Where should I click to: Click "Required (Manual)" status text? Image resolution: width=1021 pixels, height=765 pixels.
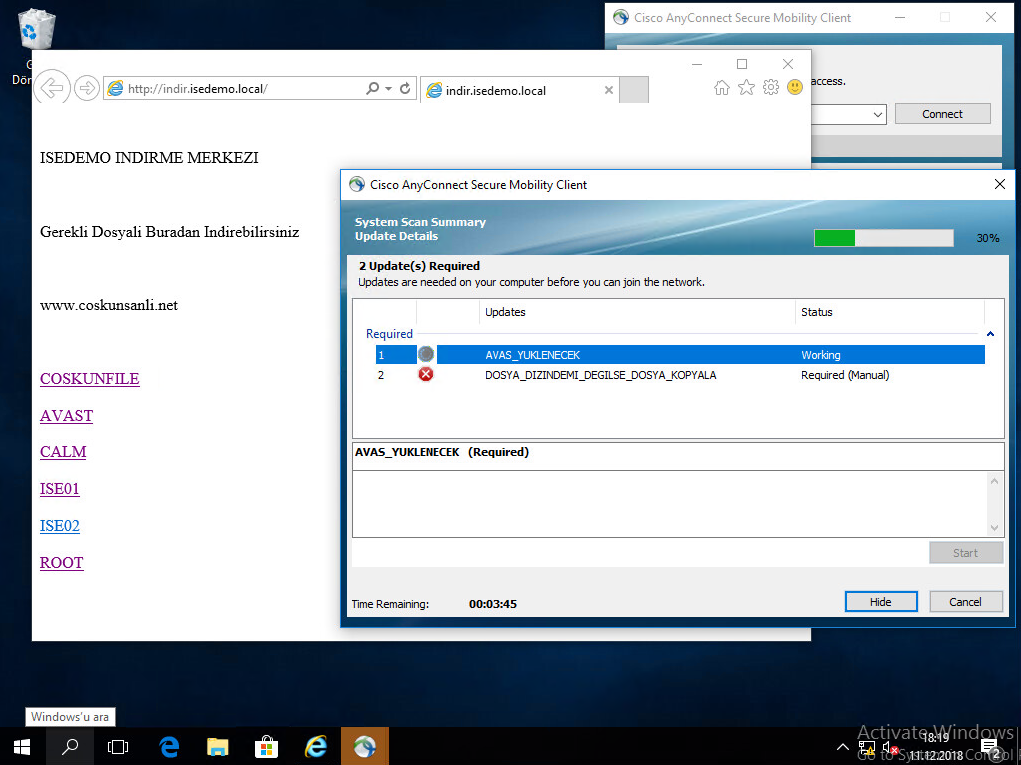click(x=845, y=375)
